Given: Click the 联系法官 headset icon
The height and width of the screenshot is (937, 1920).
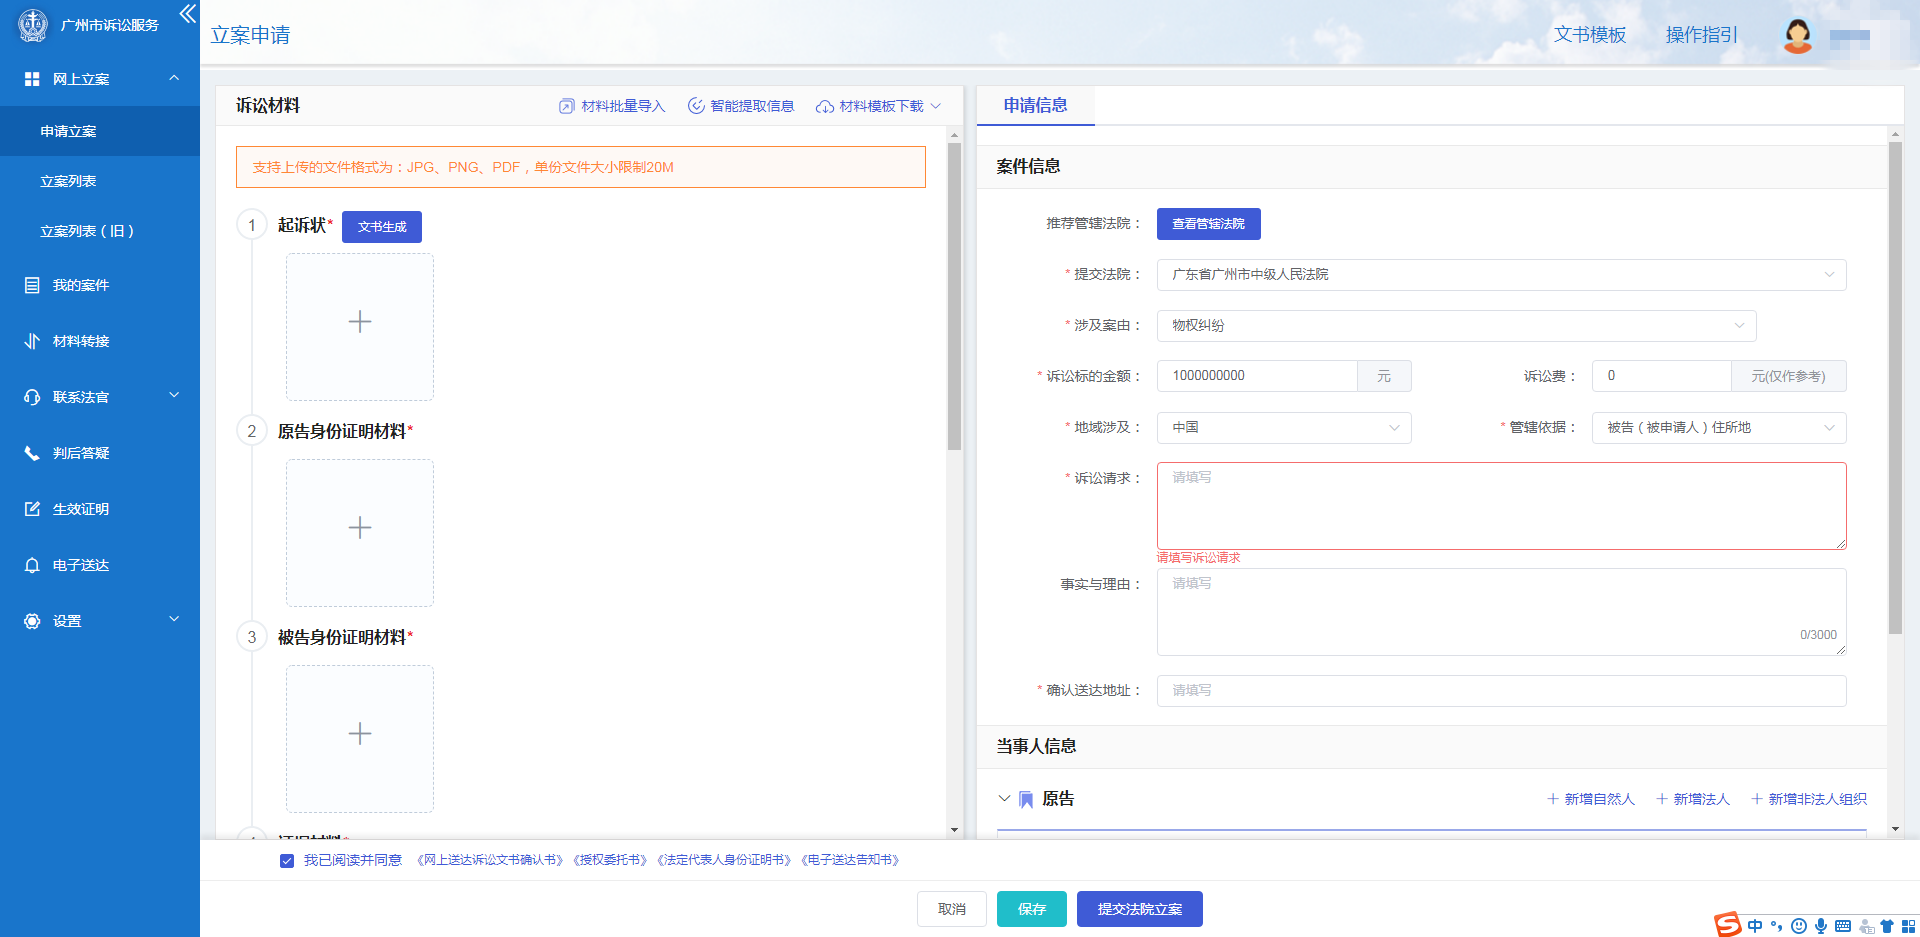Looking at the screenshot, I should coord(32,397).
